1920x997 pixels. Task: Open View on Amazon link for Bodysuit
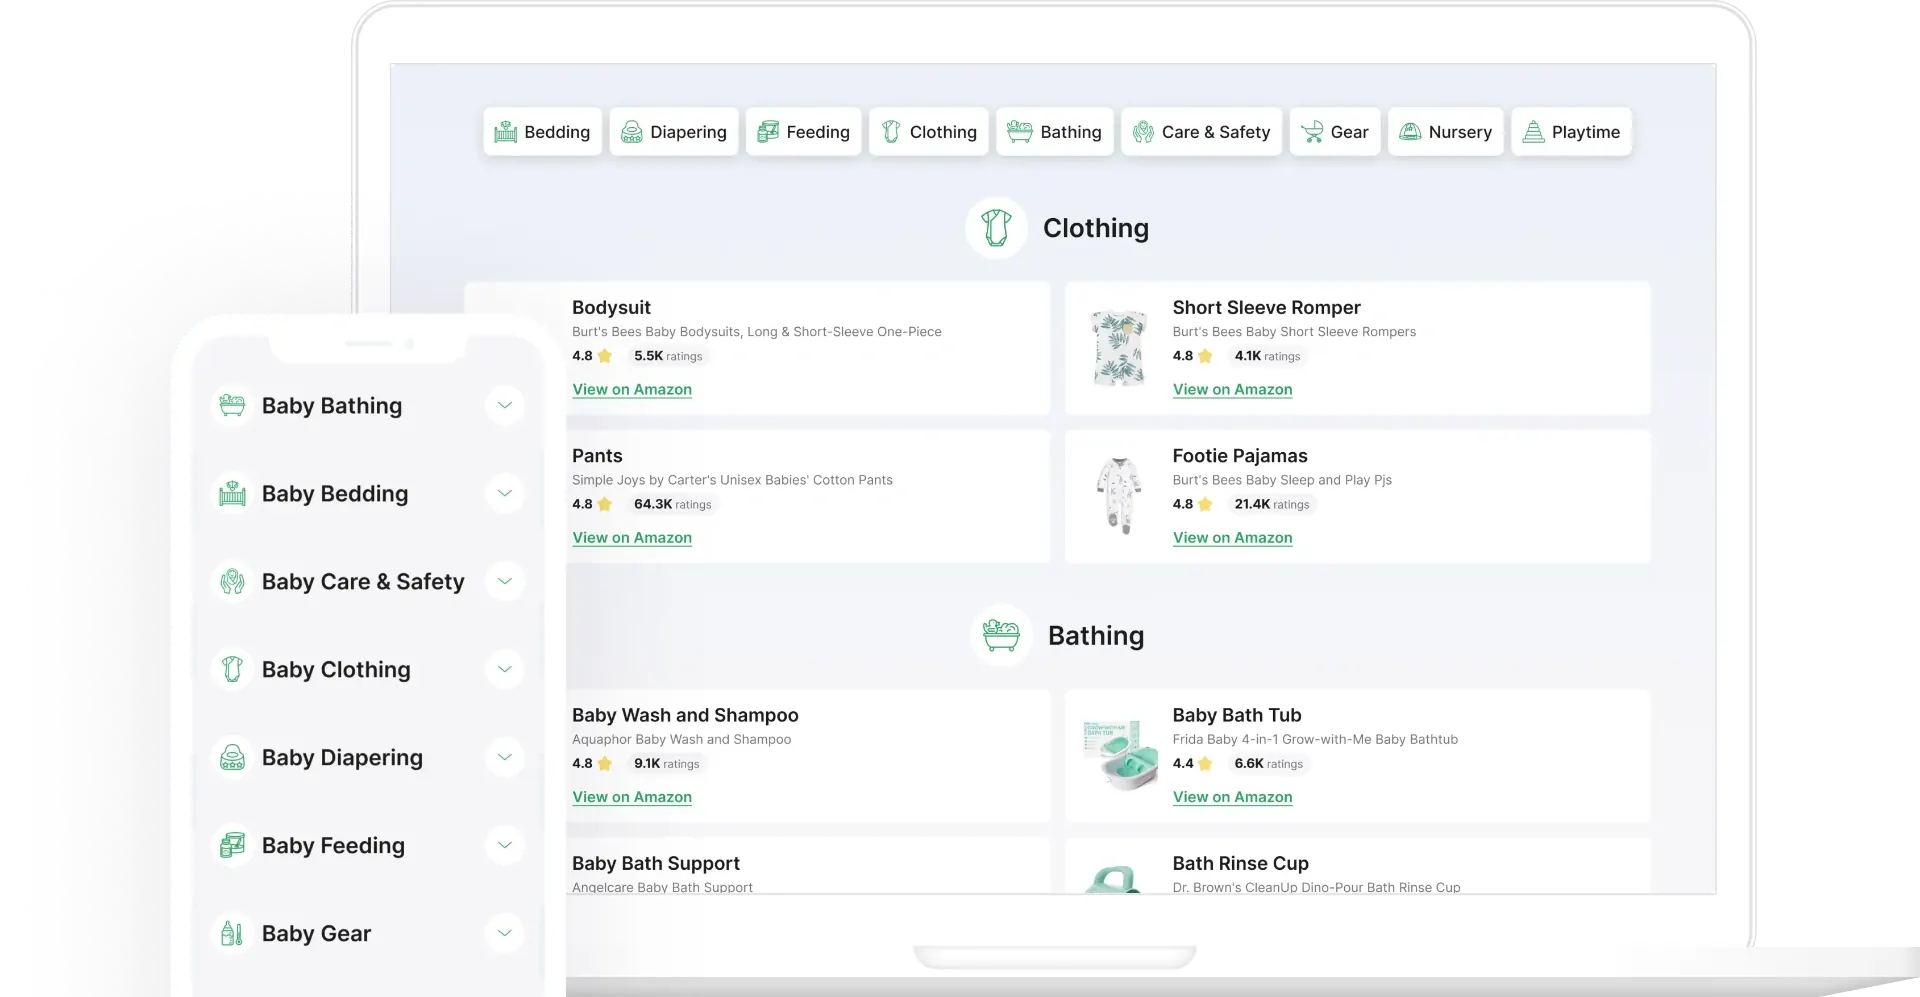632,389
